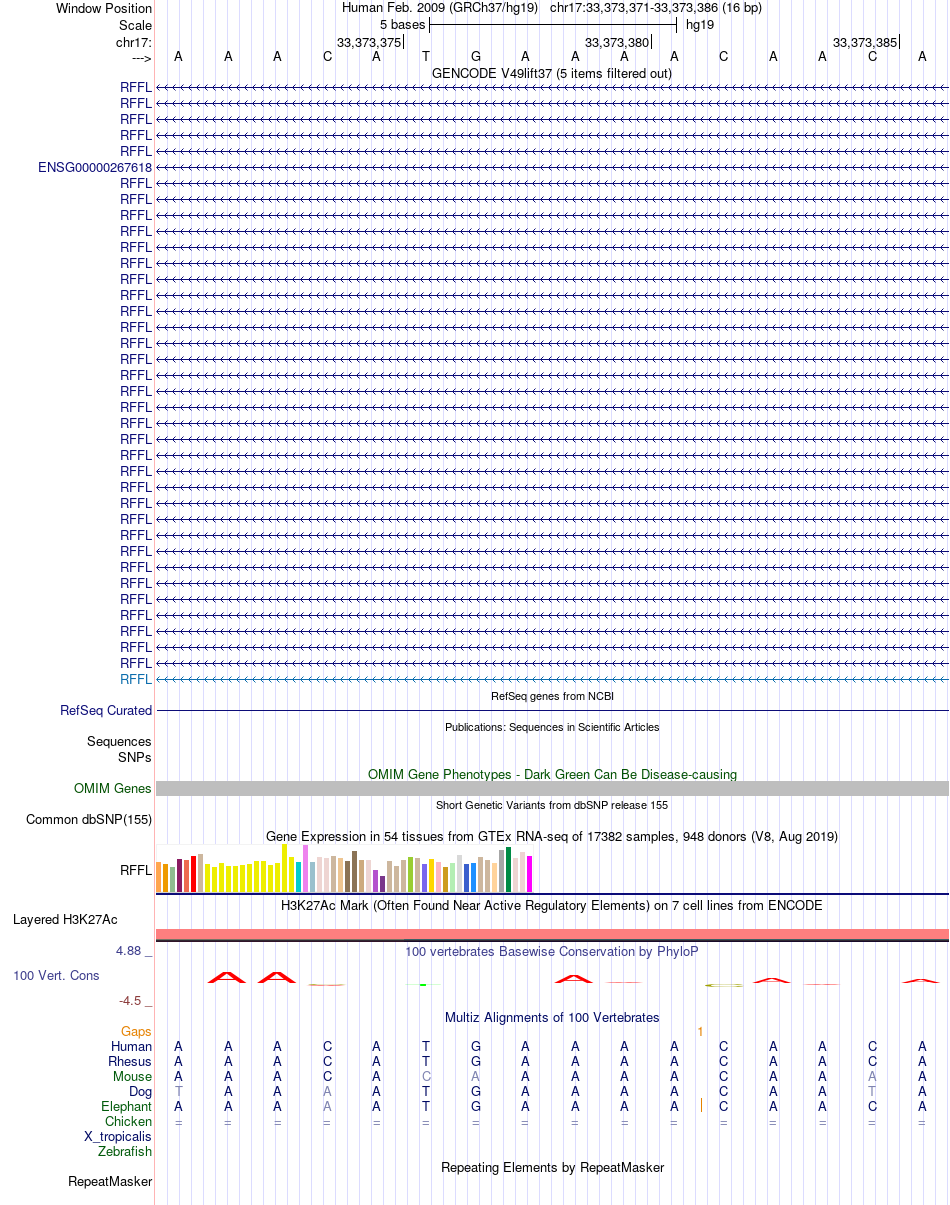
Task: Click the 33,373,380 coordinate marker
Action: point(617,42)
